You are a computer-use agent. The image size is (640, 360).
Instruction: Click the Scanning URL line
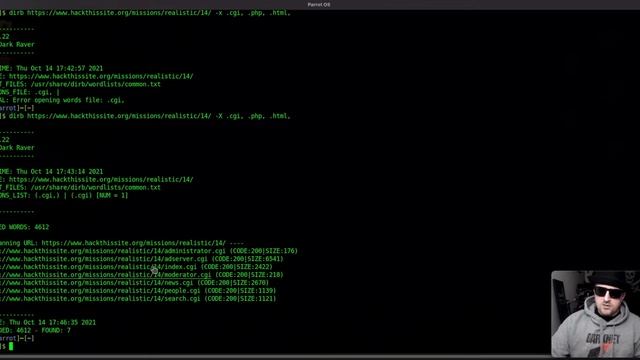click(122, 243)
